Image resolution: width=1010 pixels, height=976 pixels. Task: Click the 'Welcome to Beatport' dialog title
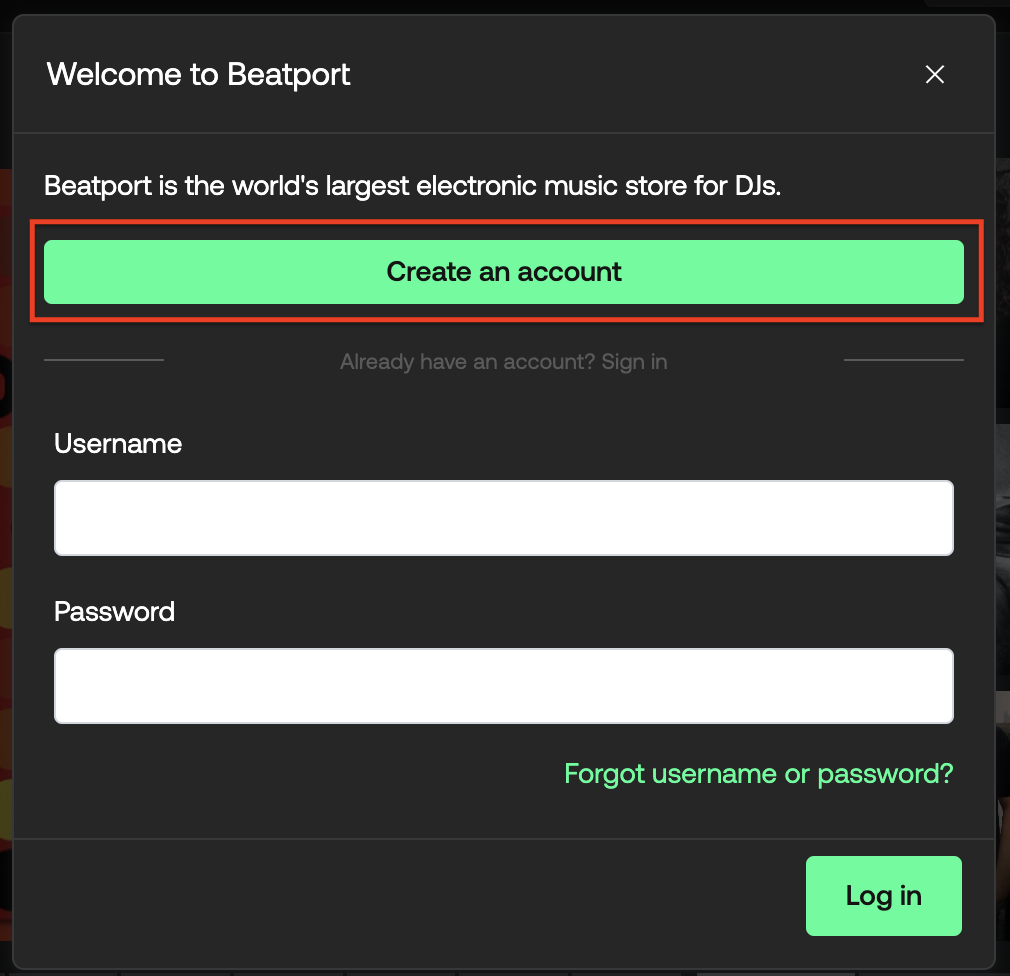click(x=199, y=74)
